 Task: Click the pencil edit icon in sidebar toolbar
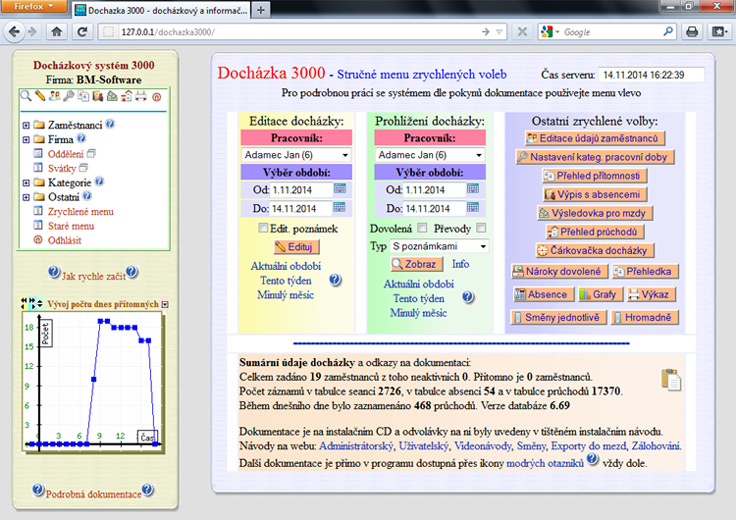40,96
